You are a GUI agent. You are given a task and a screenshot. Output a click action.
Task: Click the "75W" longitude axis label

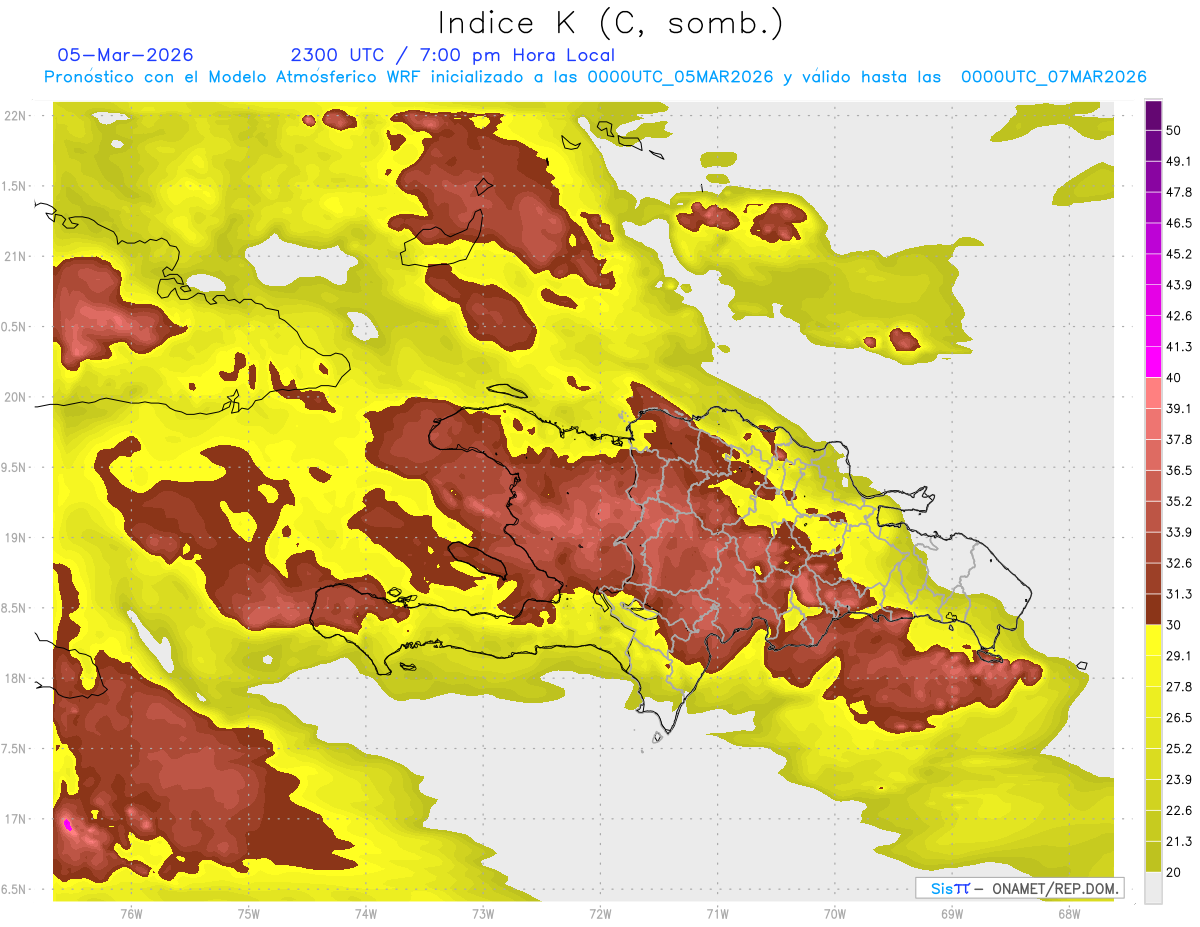pyautogui.click(x=248, y=914)
